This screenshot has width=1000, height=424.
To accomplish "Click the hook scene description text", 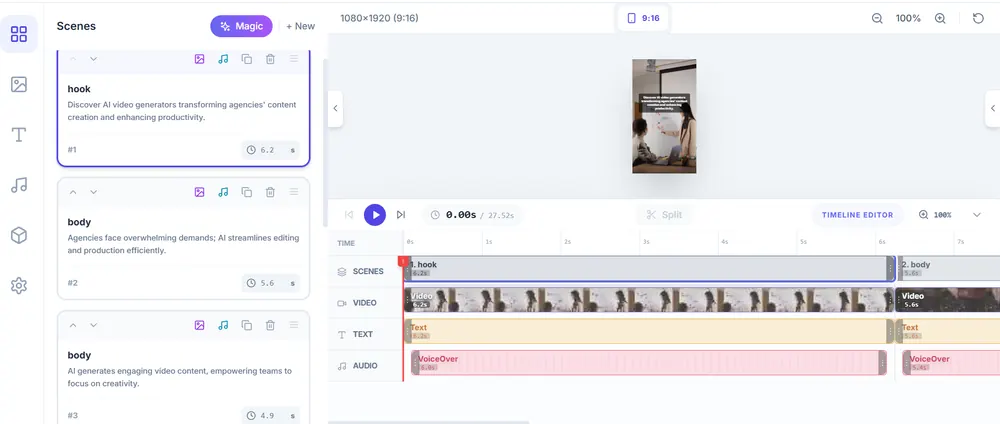I will [182, 111].
